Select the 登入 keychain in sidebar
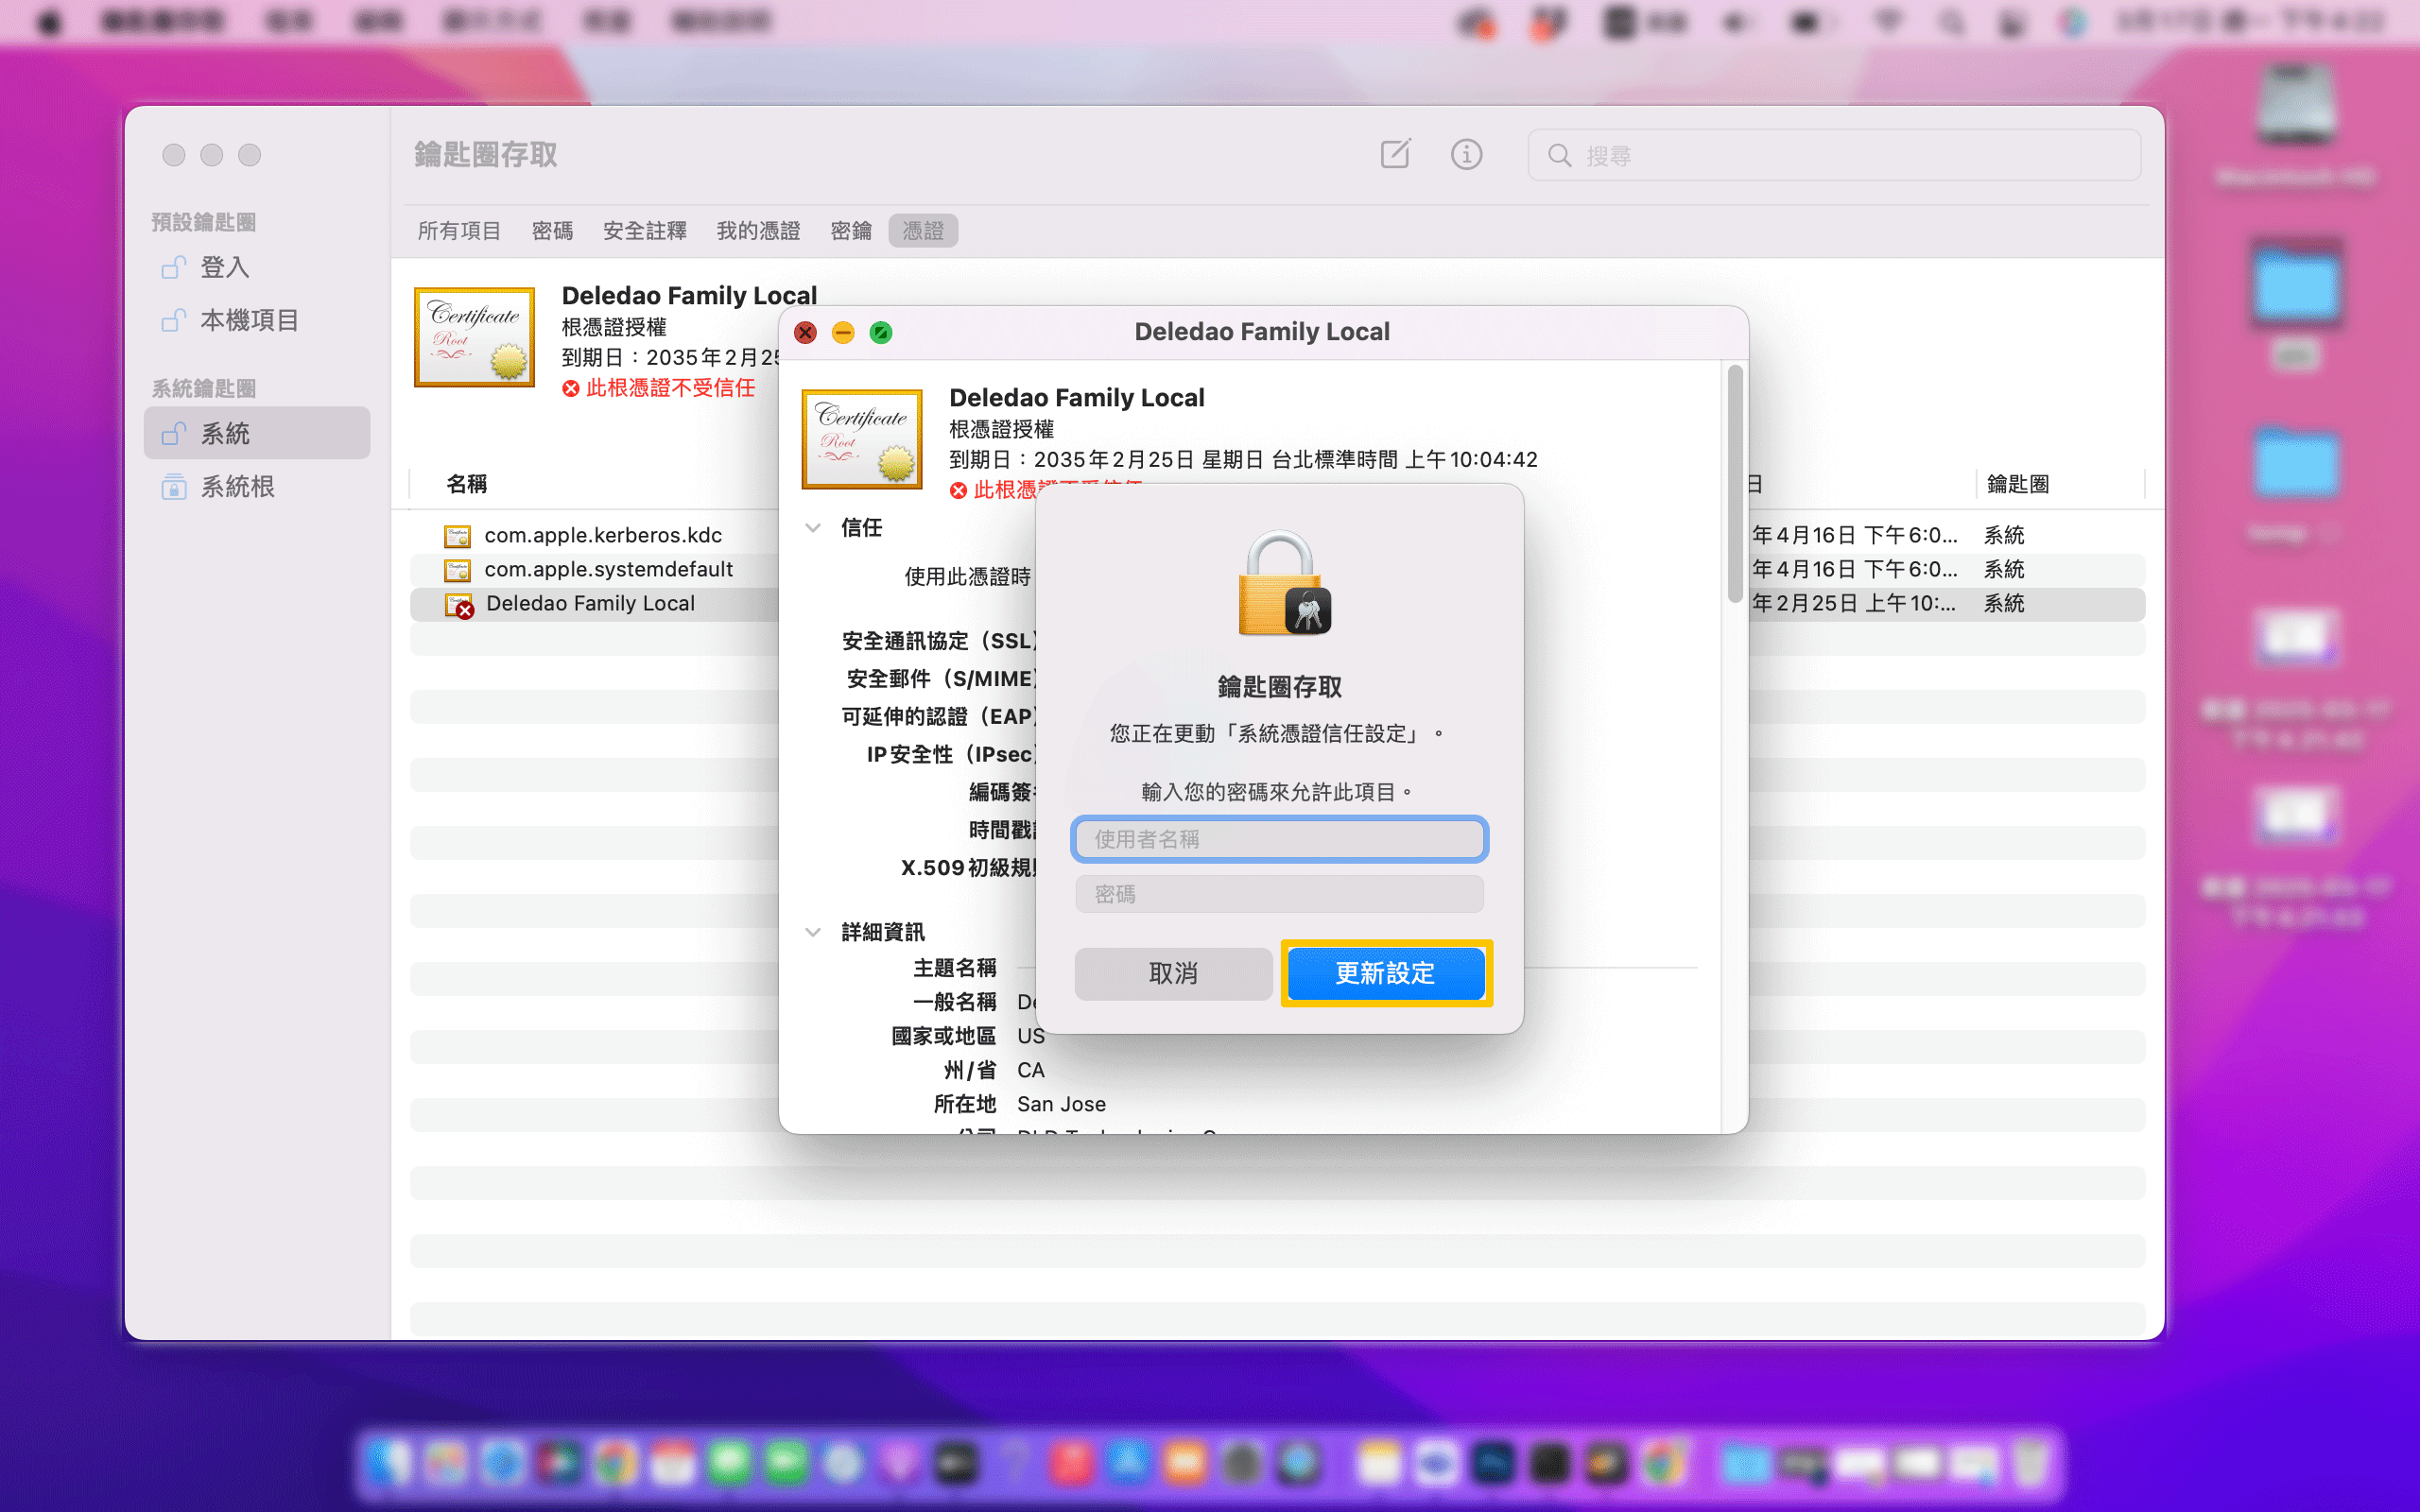 (257, 267)
